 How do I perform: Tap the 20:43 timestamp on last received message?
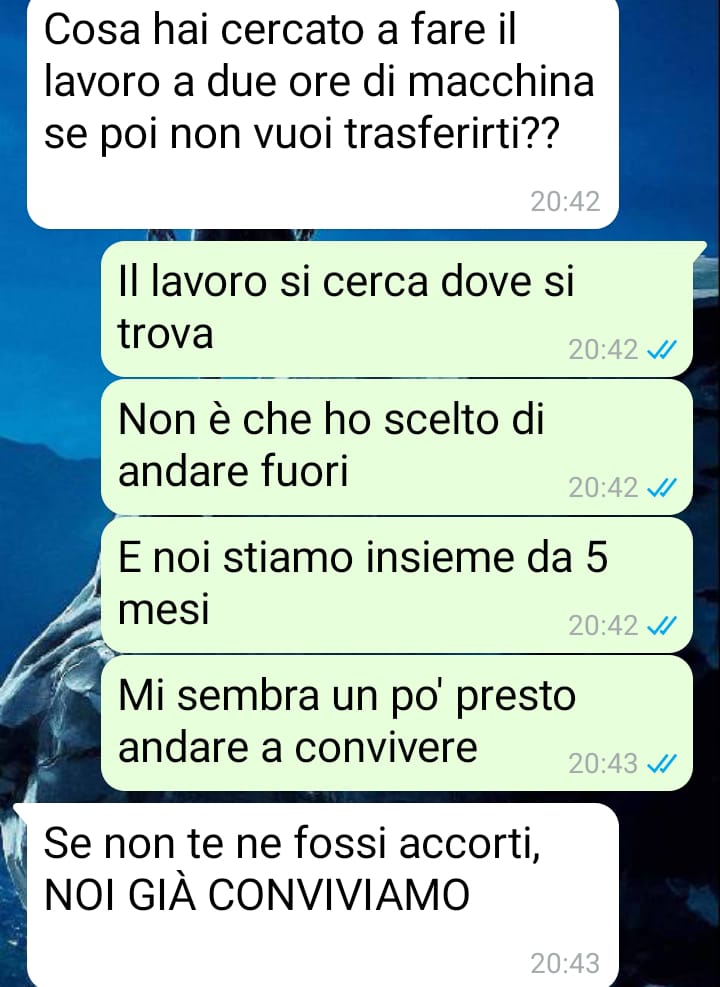pyautogui.click(x=565, y=963)
